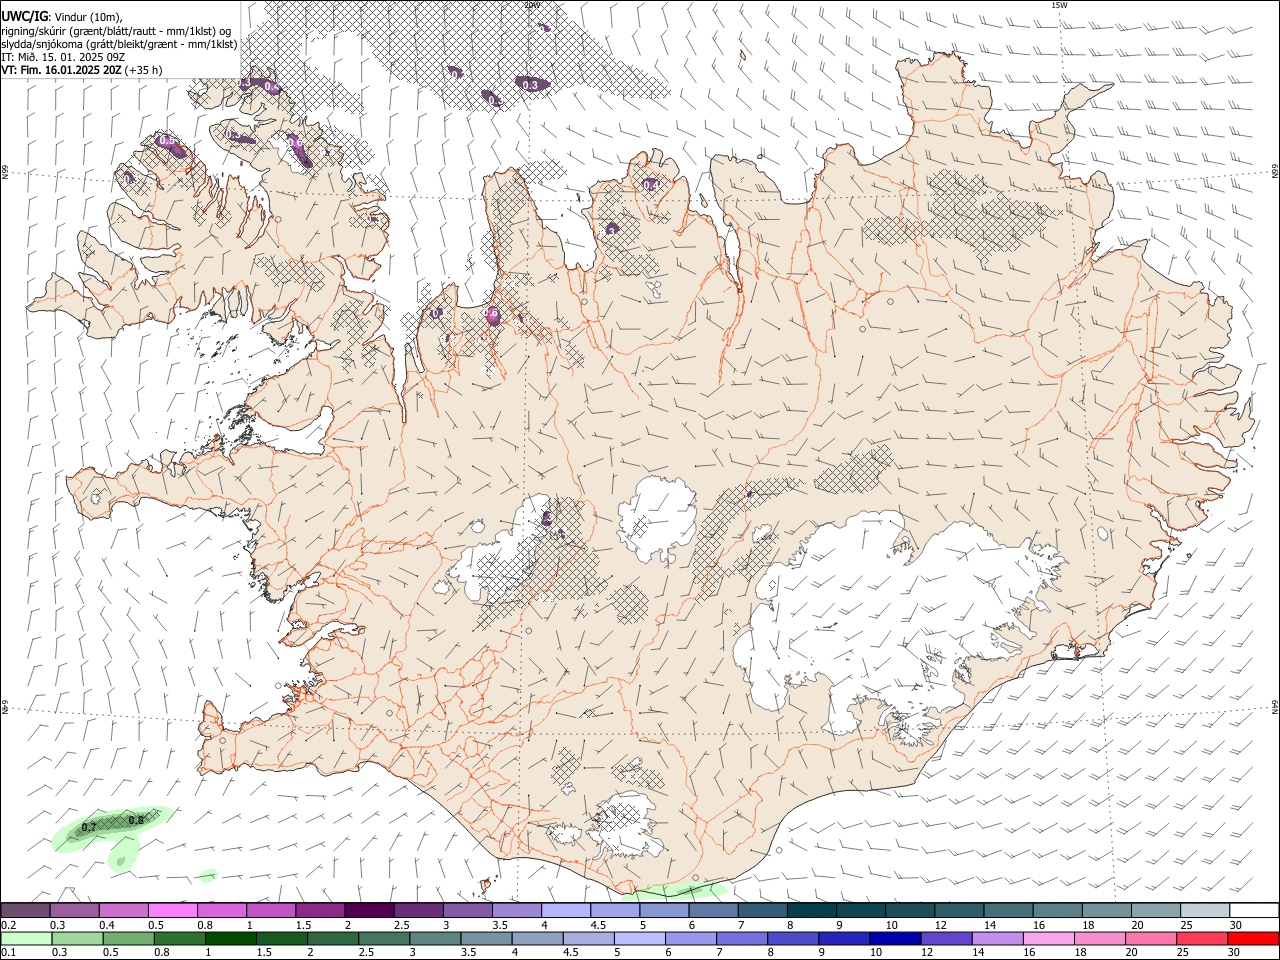The width and height of the screenshot is (1280, 960).
Task: Click the 0.8 value in green rain patch
Action: point(137,820)
